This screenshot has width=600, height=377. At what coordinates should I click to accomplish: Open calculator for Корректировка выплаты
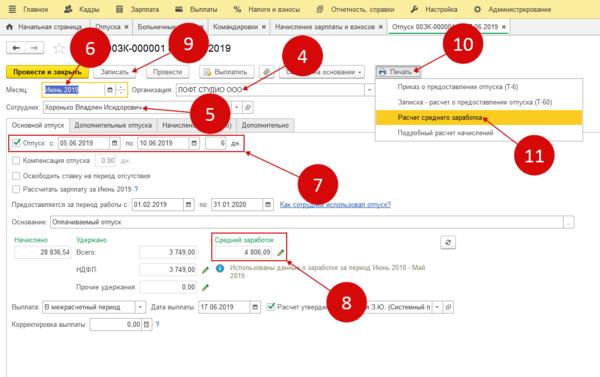pyautogui.click(x=147, y=325)
